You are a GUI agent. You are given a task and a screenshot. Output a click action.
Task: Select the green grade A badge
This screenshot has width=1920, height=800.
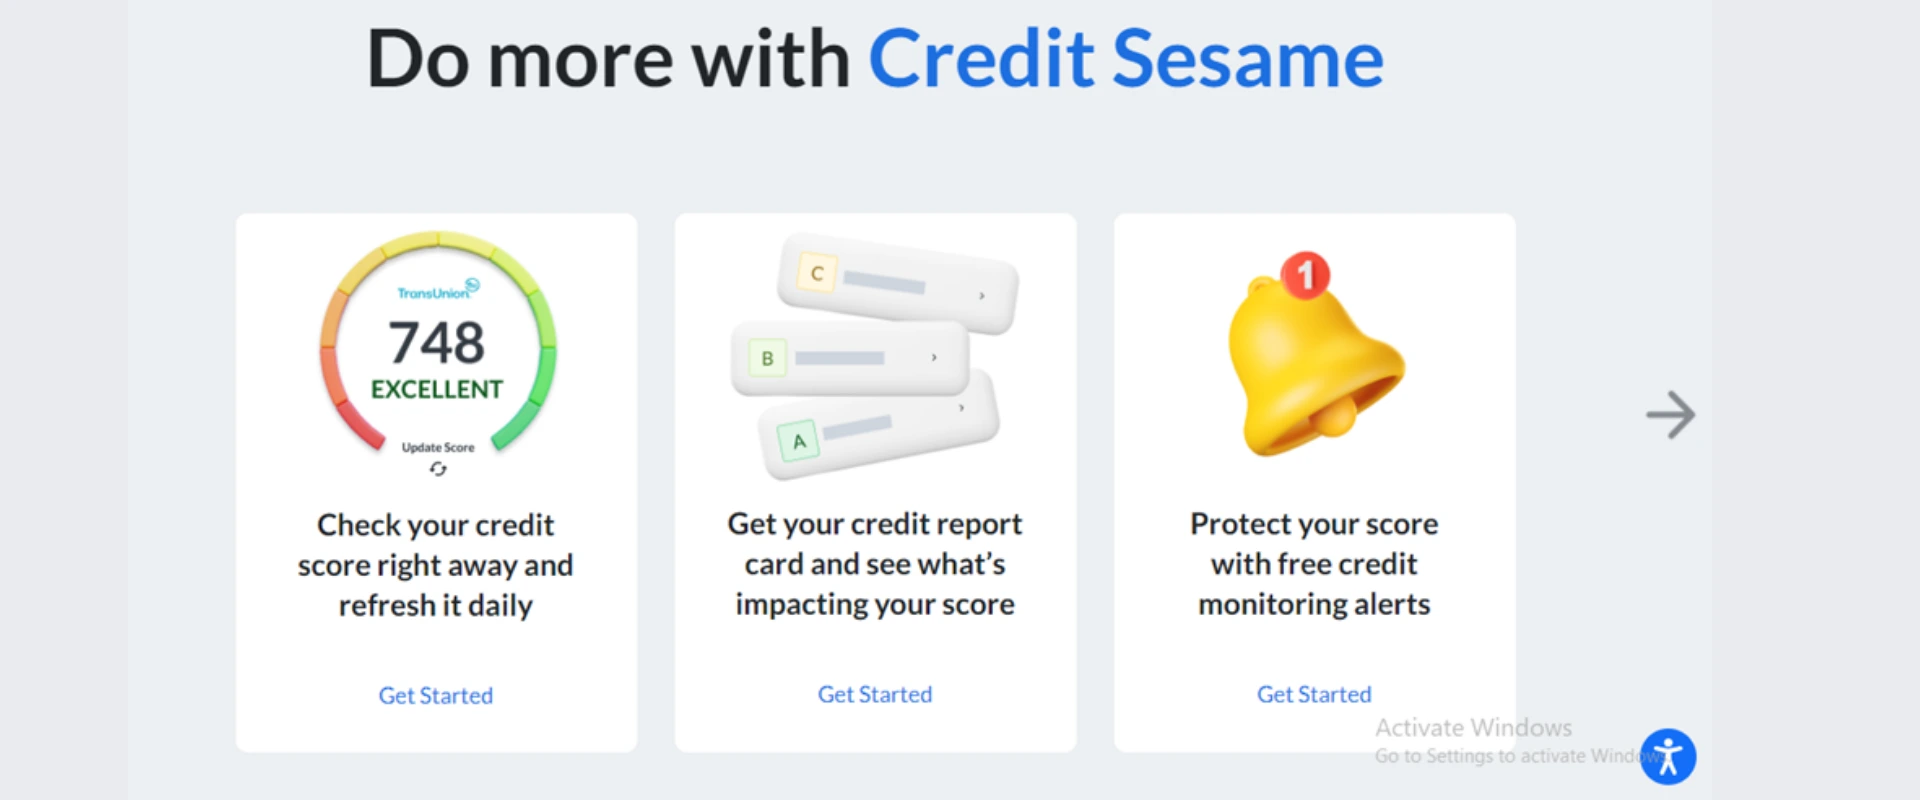pos(799,441)
